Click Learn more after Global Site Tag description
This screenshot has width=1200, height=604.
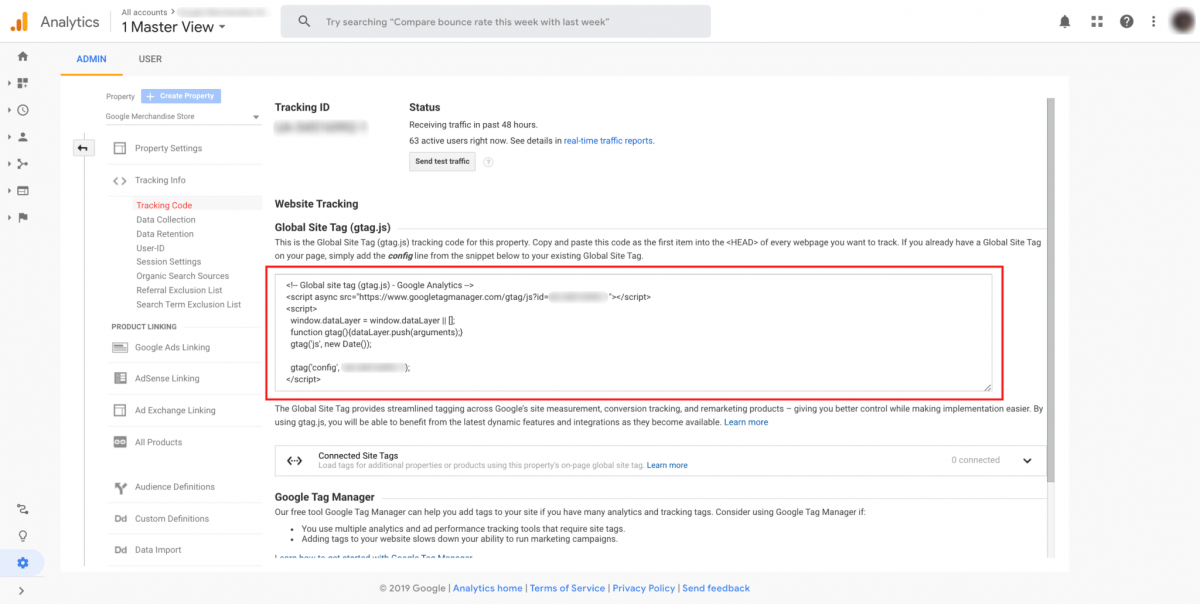(x=746, y=422)
